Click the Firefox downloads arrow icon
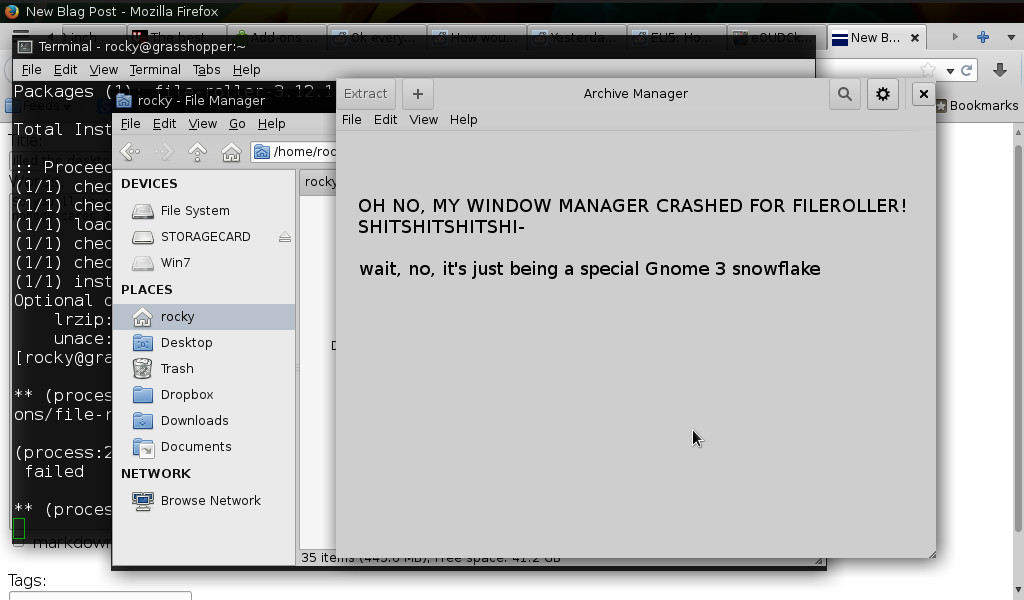 (x=999, y=70)
